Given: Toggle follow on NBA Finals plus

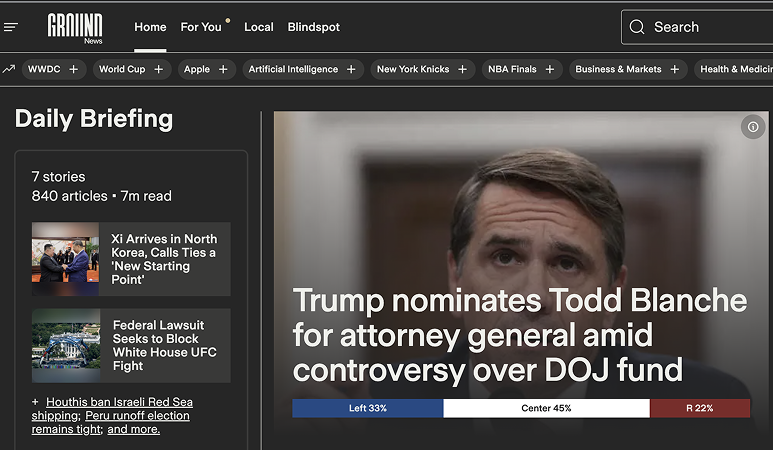Looking at the screenshot, I should pos(550,69).
